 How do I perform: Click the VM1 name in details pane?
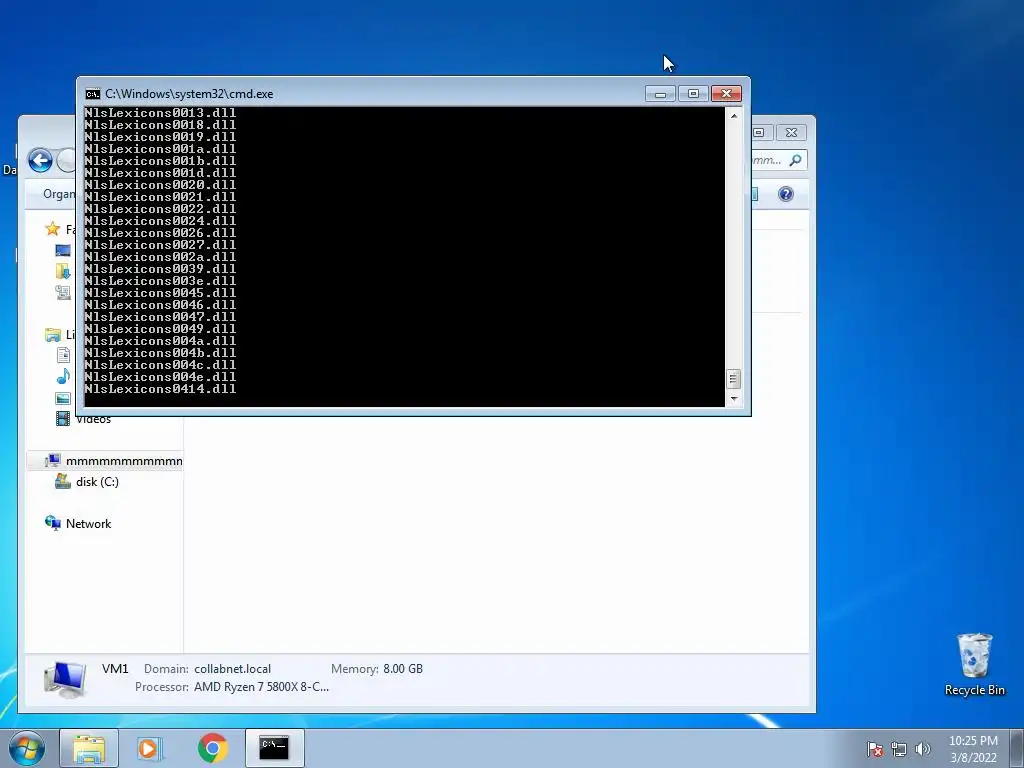point(115,669)
